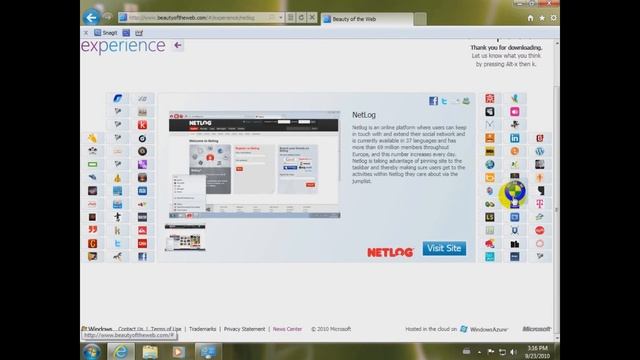
Task: Open the Windows Start orb
Action: (92, 351)
